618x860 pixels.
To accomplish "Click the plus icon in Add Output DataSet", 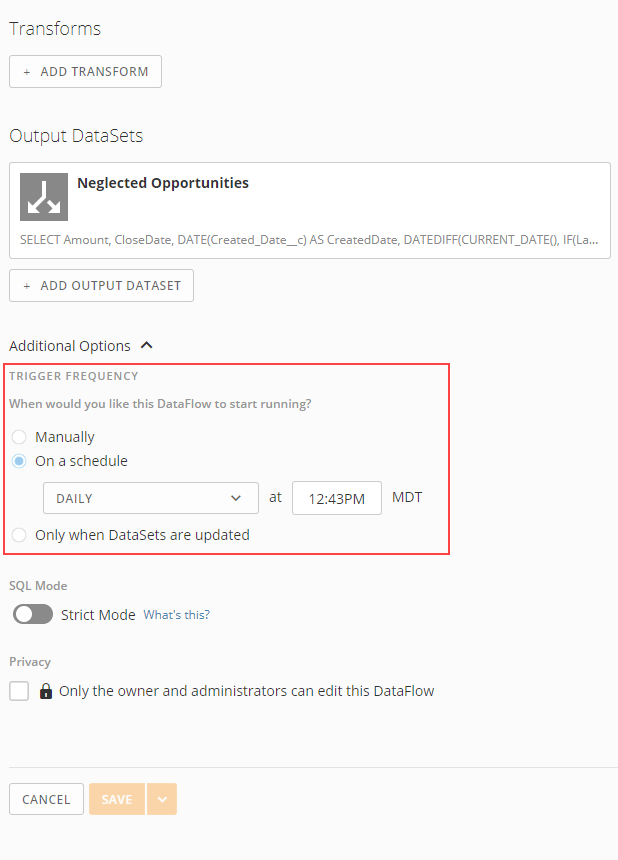I will (26, 286).
